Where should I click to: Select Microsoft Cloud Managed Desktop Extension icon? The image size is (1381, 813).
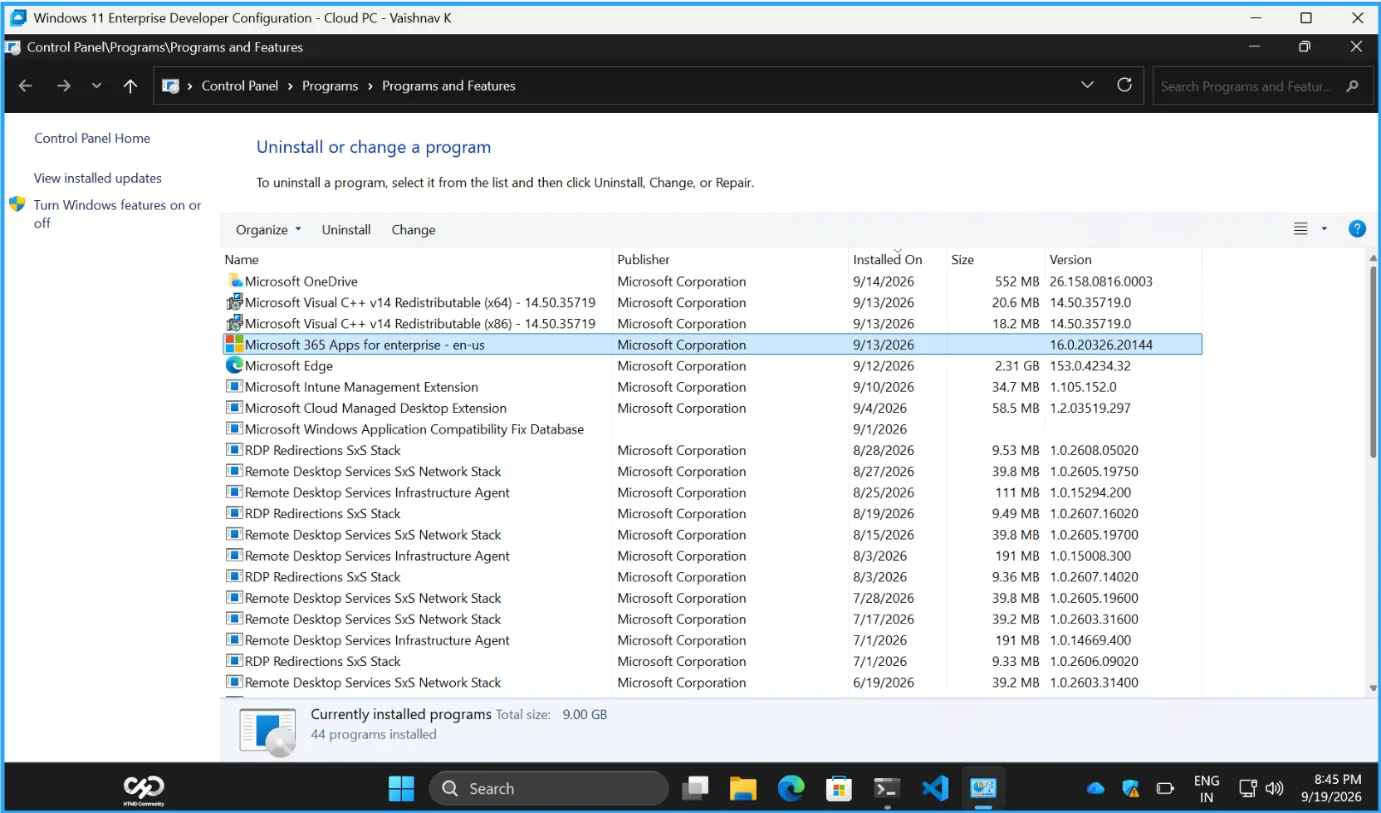[235, 408]
